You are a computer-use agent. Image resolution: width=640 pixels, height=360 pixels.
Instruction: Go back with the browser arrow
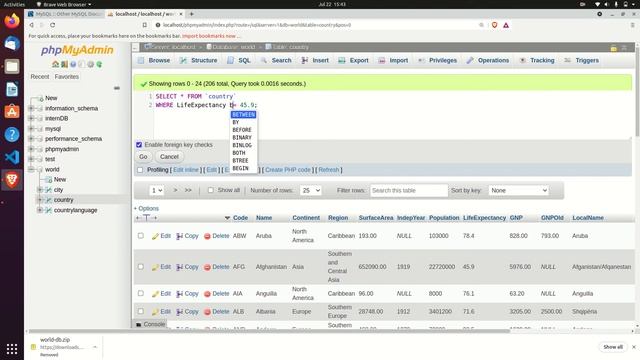[31, 25]
